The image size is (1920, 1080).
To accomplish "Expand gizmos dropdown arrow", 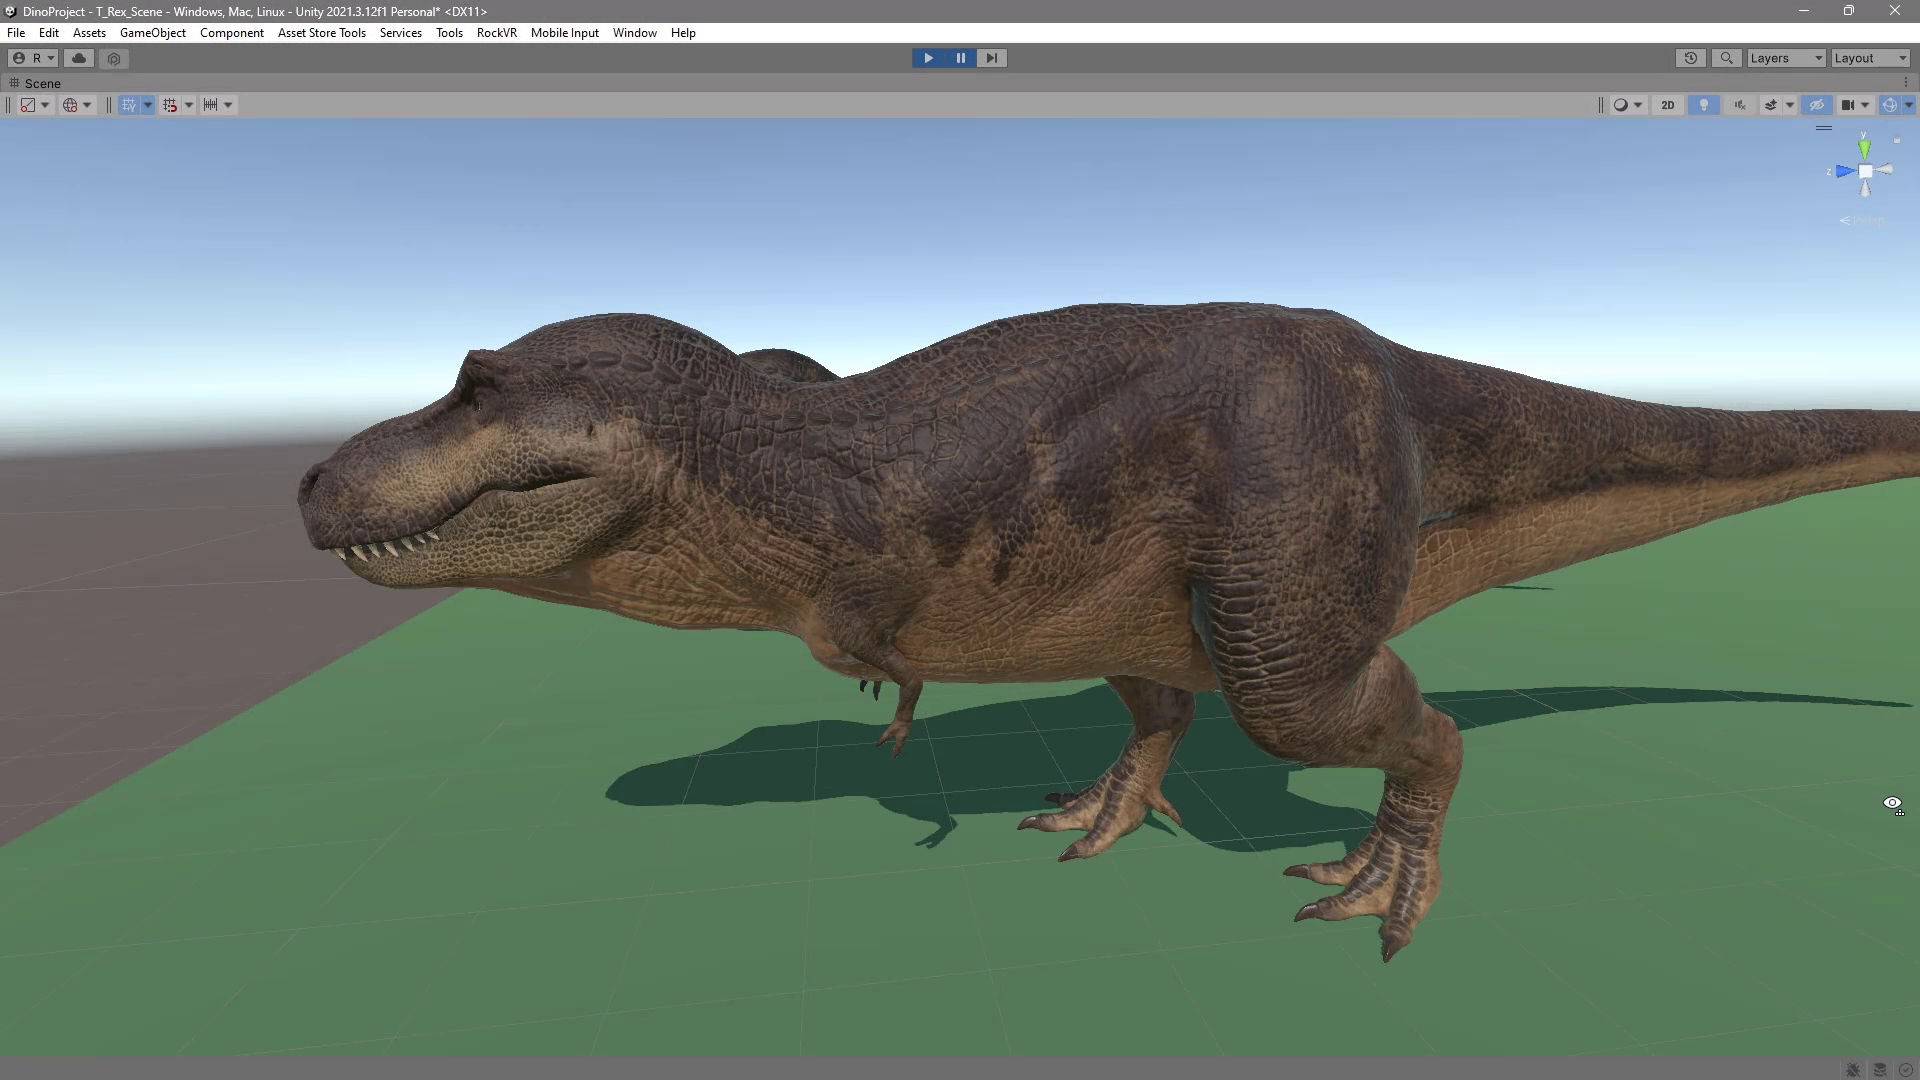I will 1908,105.
